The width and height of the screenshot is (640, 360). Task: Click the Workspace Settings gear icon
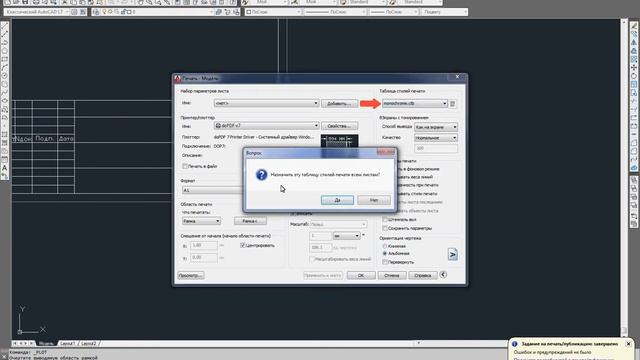tap(74, 12)
